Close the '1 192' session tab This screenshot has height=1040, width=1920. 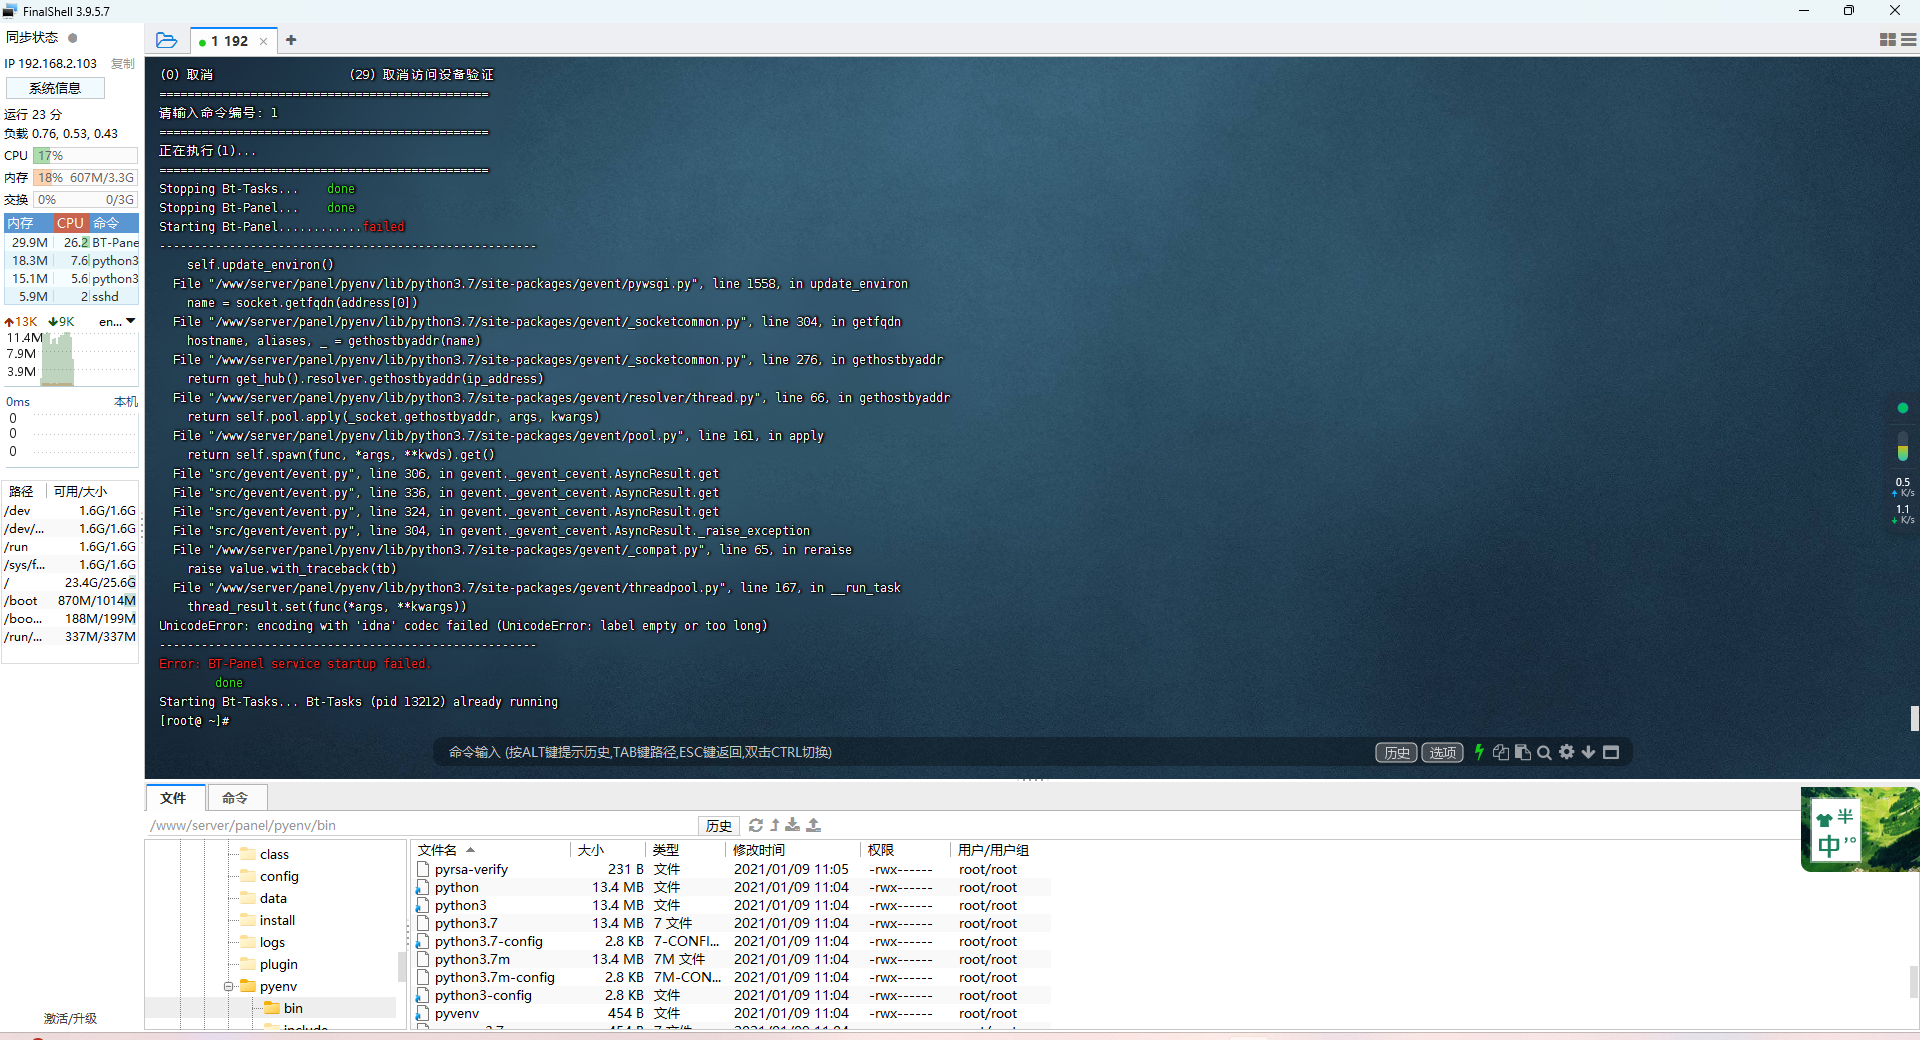pos(264,42)
